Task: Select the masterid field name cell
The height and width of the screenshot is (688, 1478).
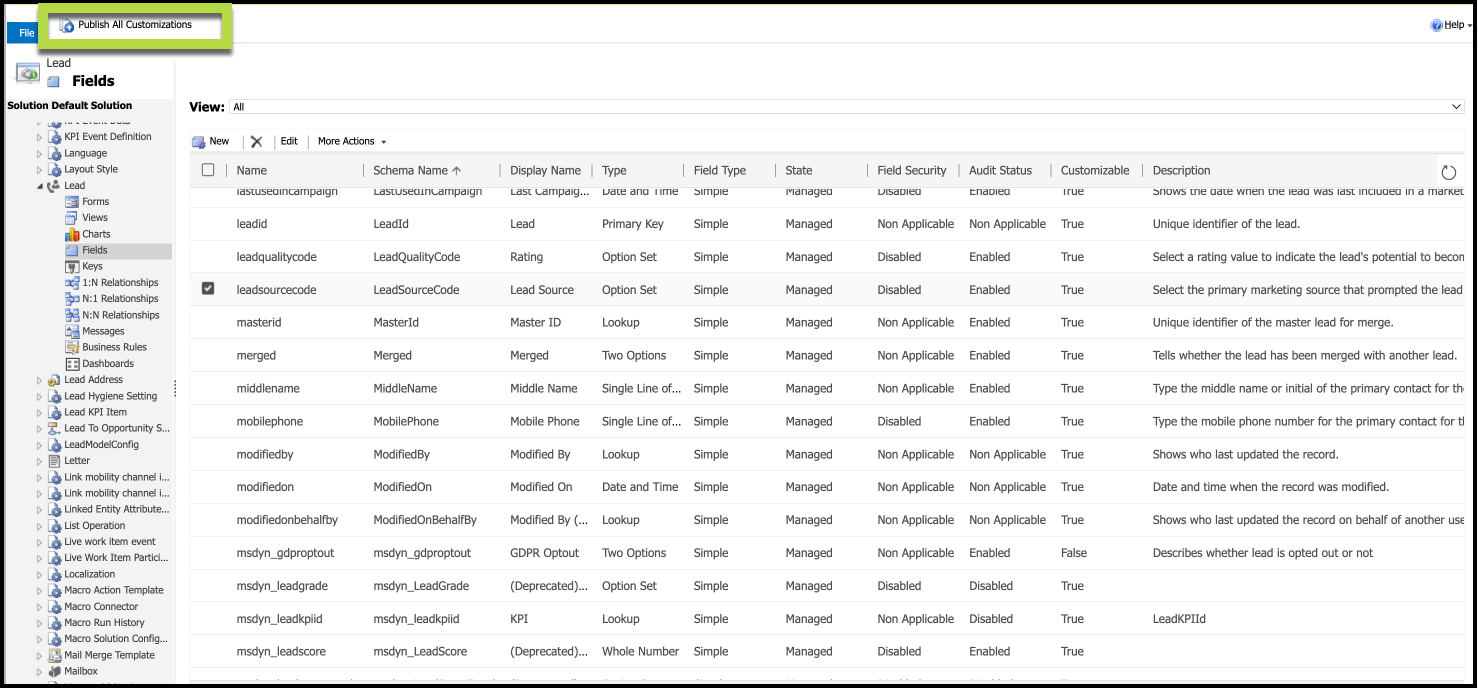Action: (x=259, y=323)
